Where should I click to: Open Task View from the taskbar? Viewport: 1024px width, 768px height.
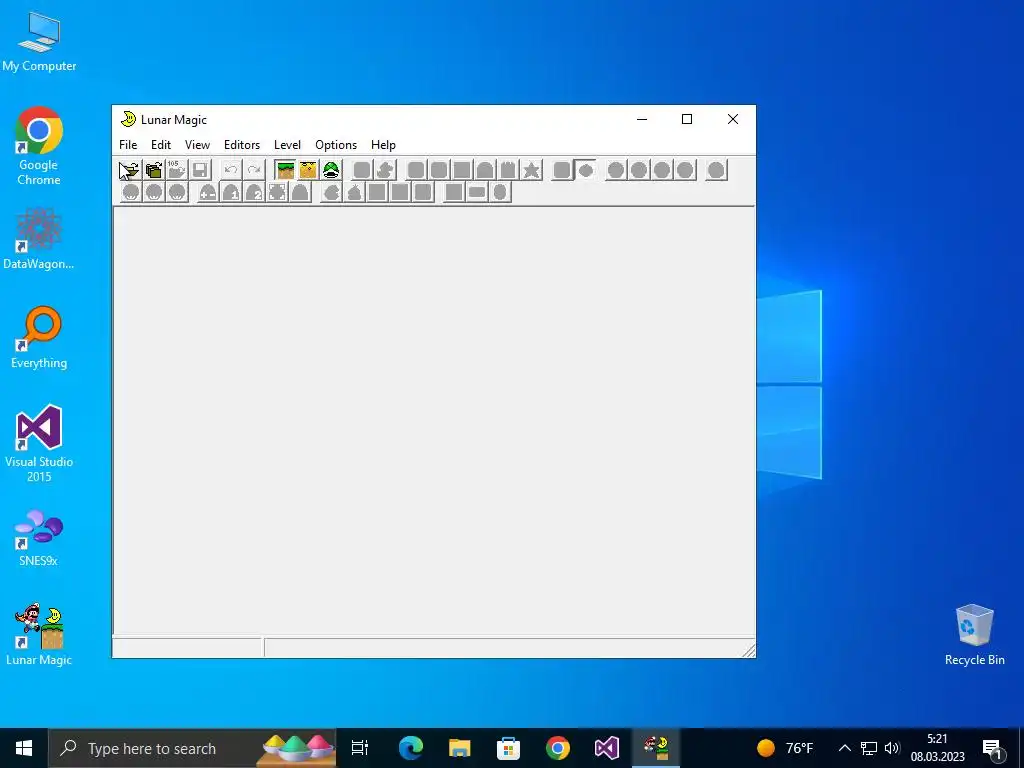tap(360, 748)
